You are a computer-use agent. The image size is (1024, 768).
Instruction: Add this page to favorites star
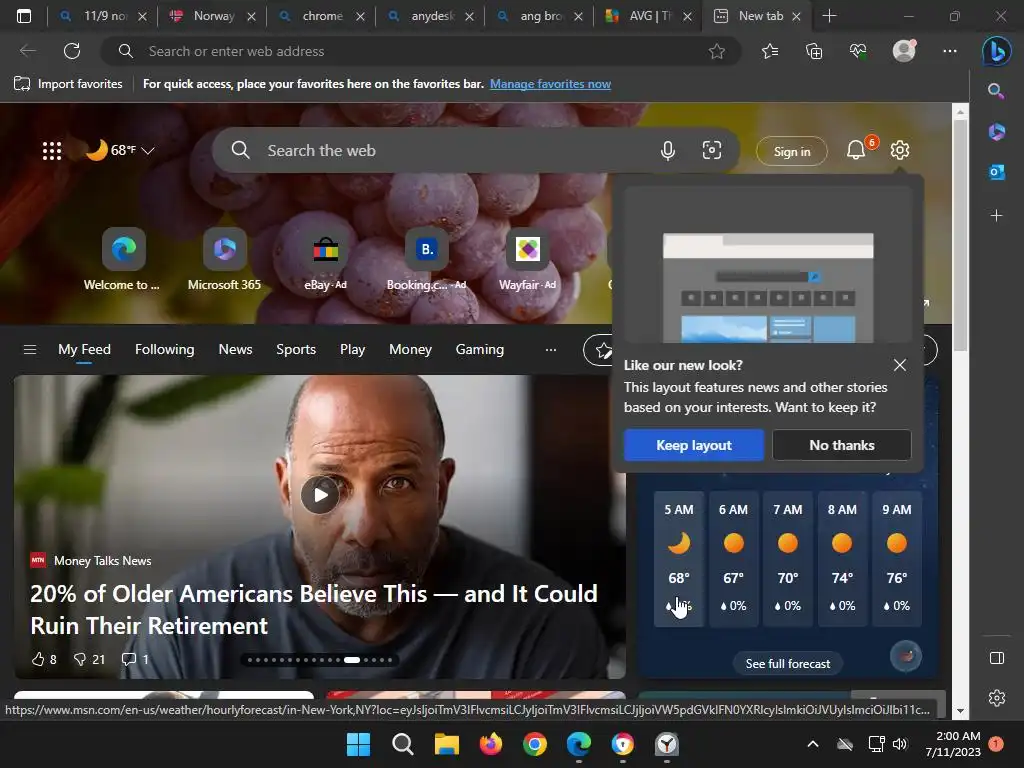[x=717, y=51]
